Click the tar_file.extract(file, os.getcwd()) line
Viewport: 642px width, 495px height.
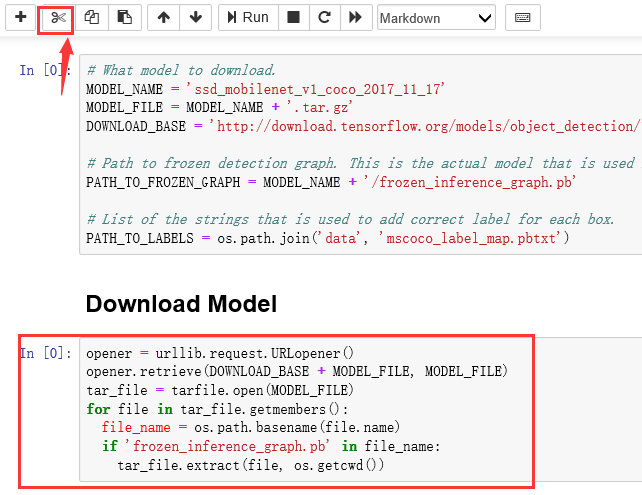click(251, 465)
